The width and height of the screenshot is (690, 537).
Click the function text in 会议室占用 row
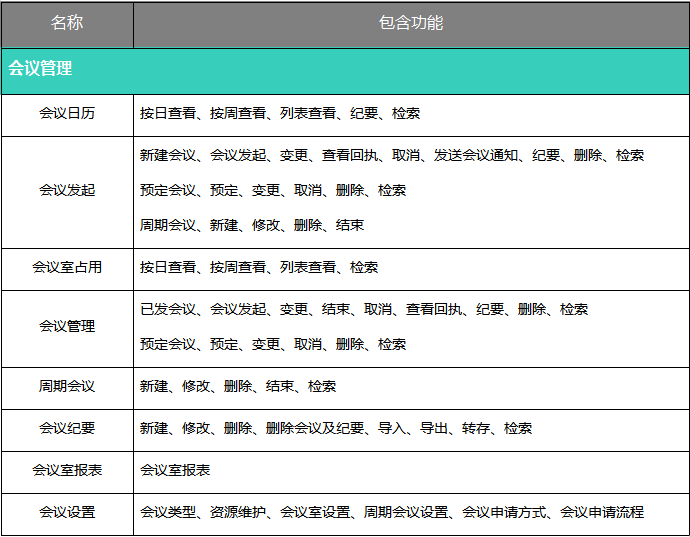pyautogui.click(x=259, y=268)
